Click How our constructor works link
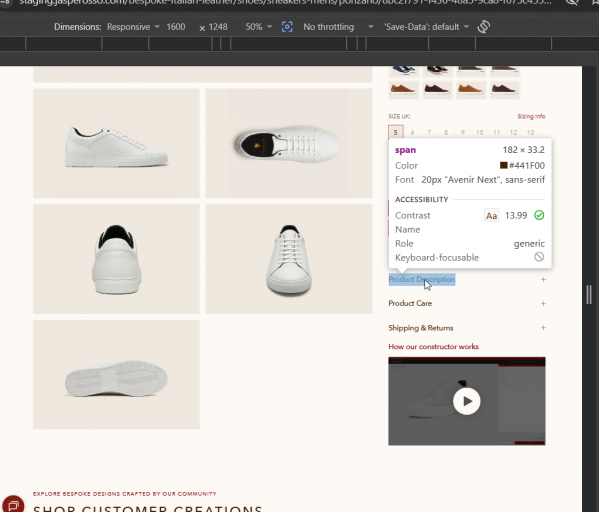The image size is (599, 512). click(433, 347)
